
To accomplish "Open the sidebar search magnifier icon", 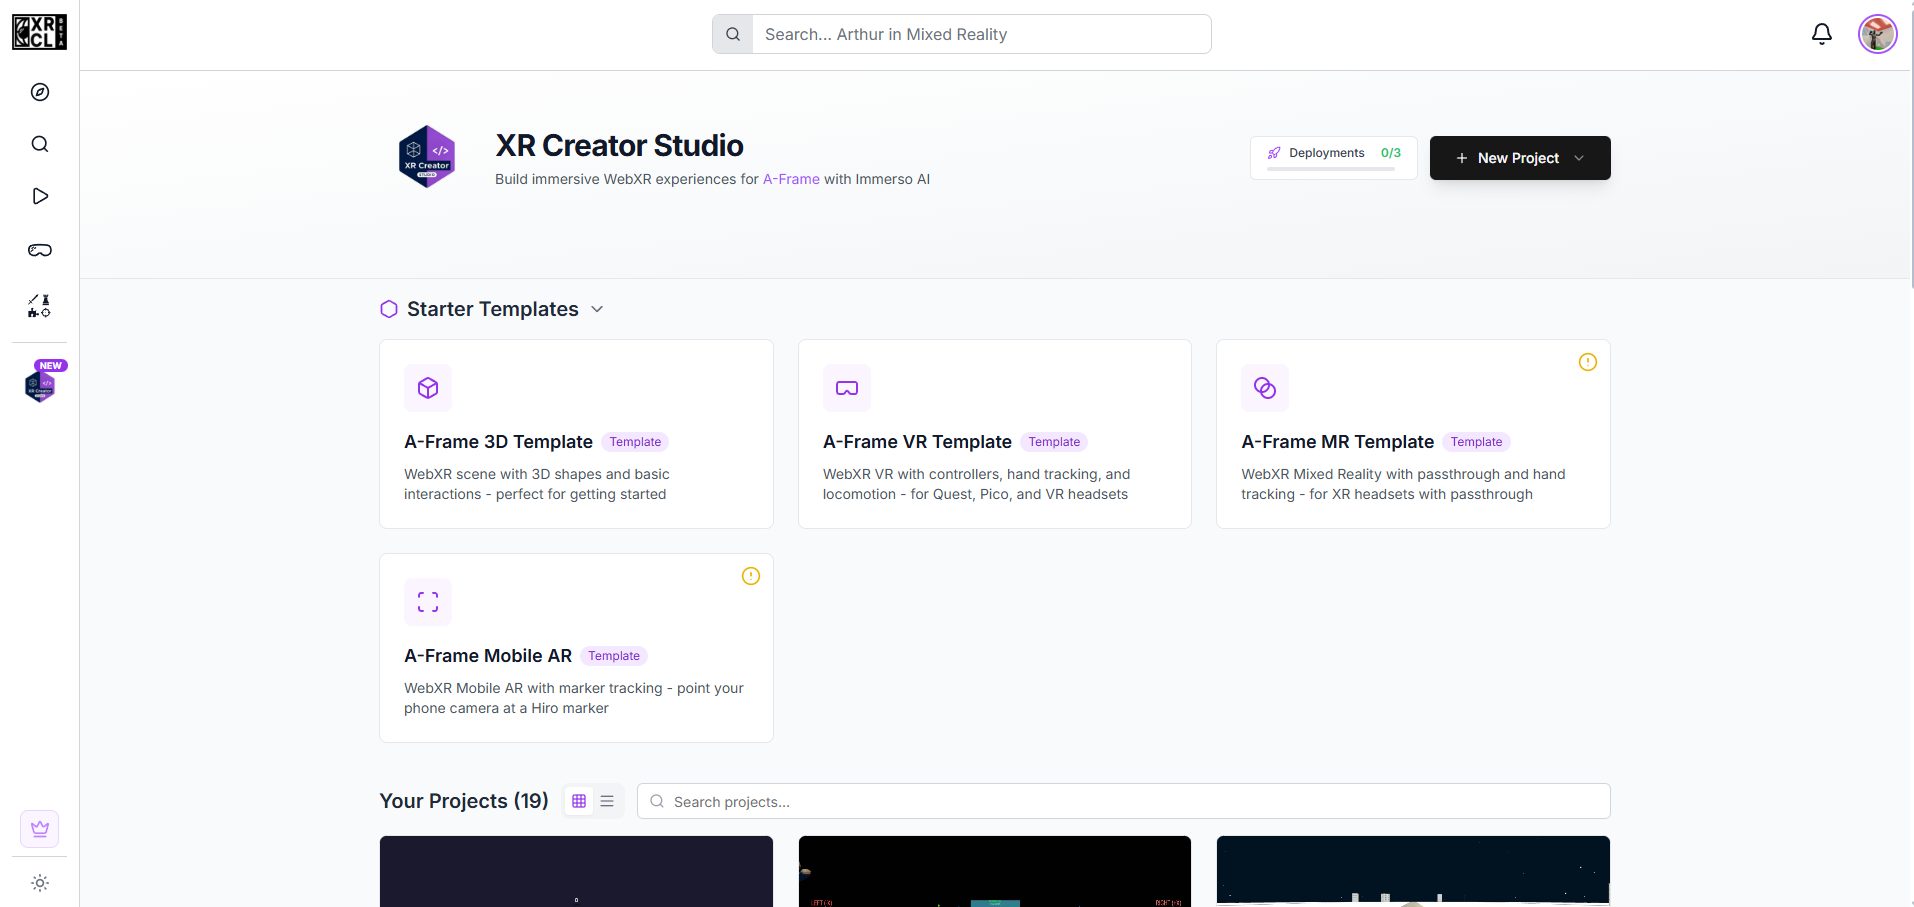I will click(x=40, y=144).
